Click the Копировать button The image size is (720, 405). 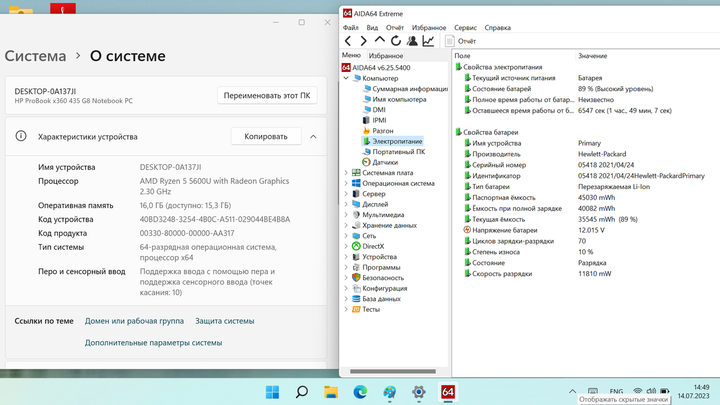266,136
